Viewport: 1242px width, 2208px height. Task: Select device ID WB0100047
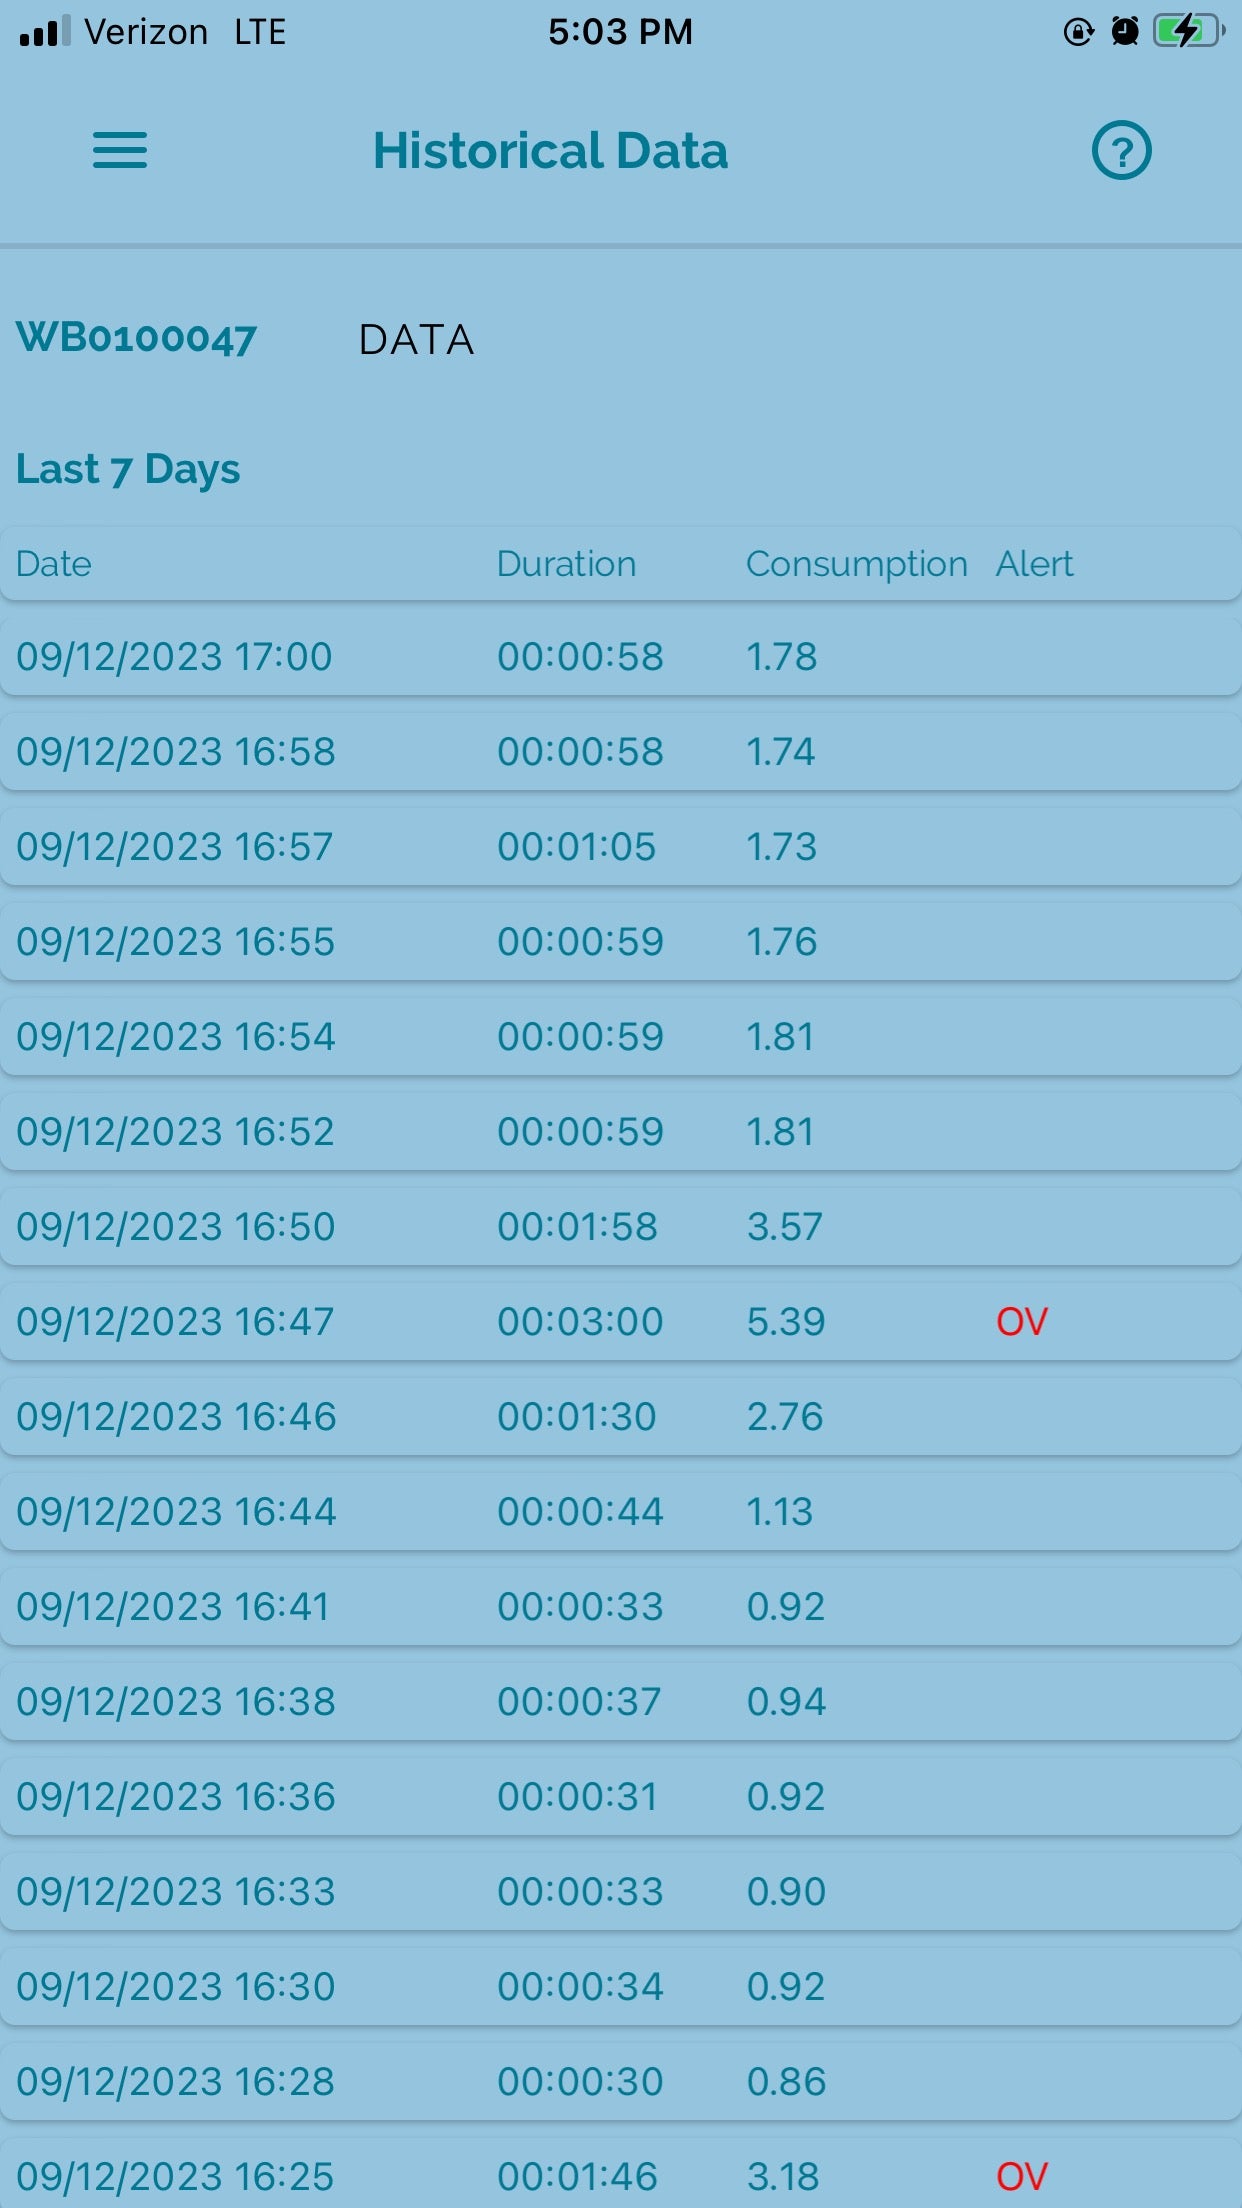click(137, 338)
